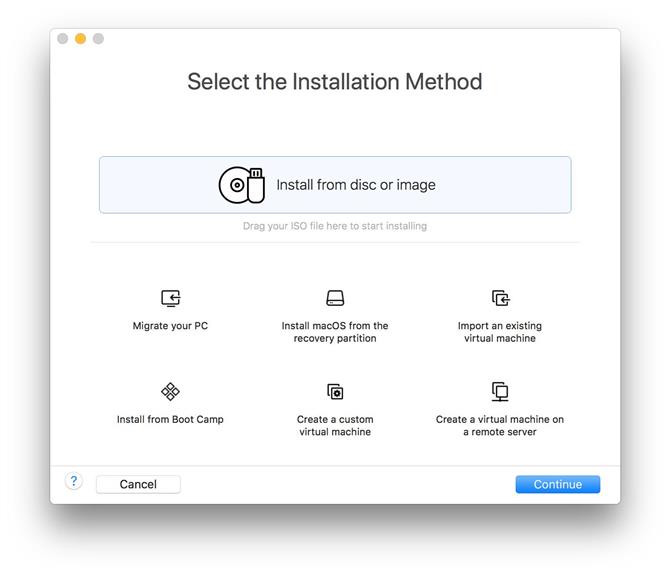Image resolution: width=670 pixels, height=575 pixels.
Task: Click the Drag your ISO file here hint
Action: pyautogui.click(x=335, y=226)
